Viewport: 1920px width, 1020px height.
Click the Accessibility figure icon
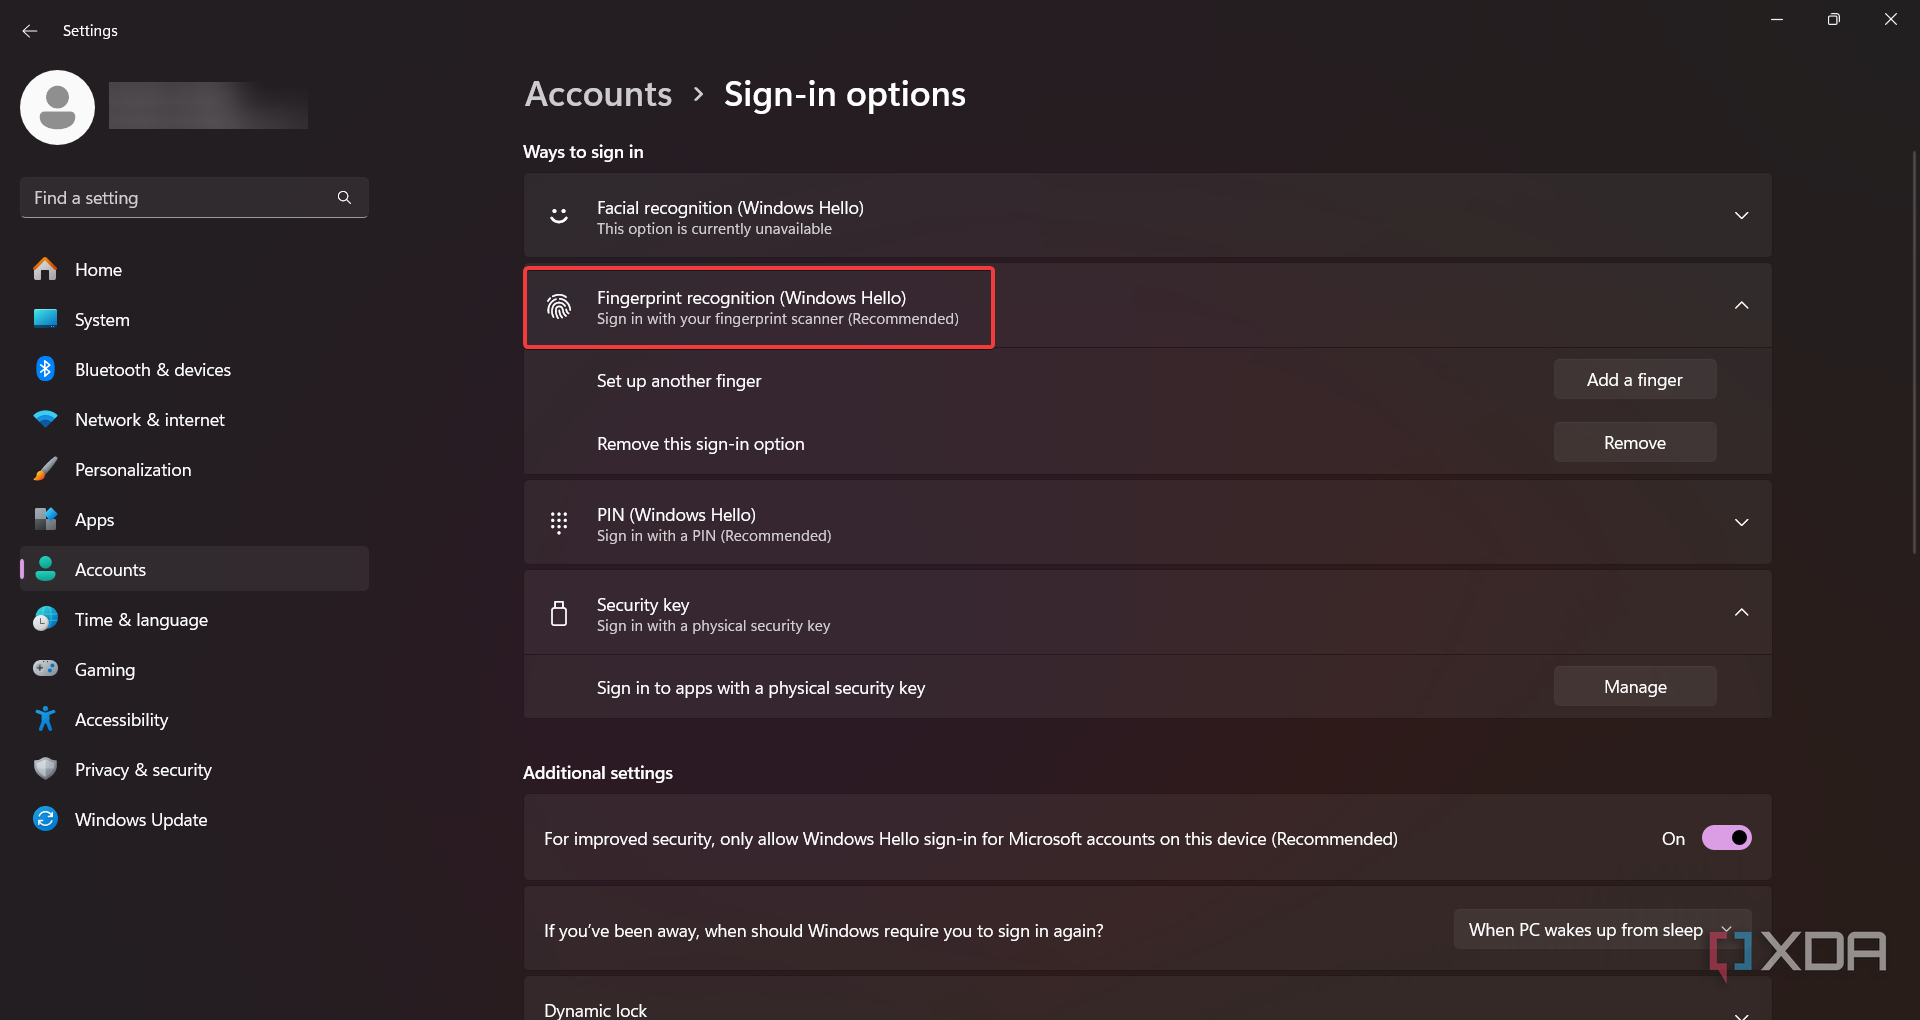click(45, 719)
